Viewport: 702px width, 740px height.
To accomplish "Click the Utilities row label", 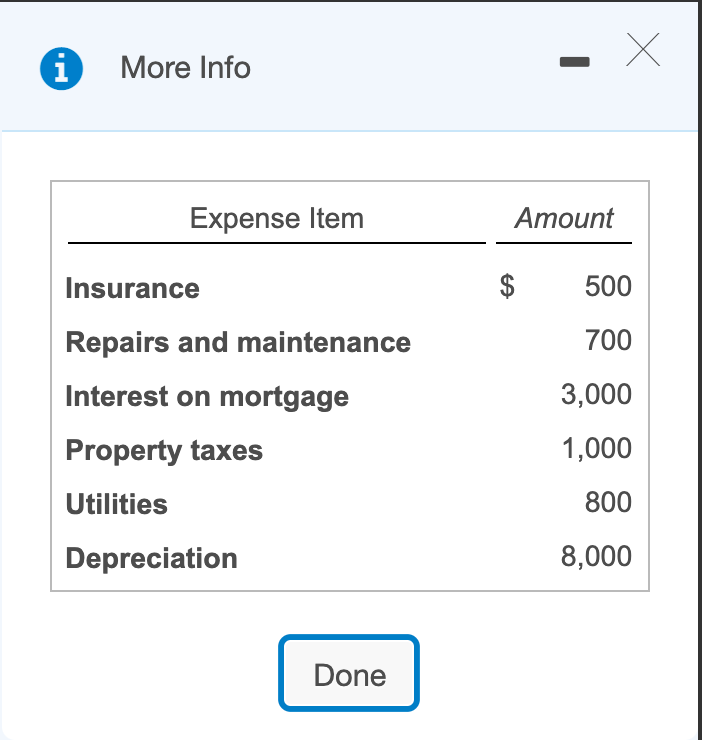I will click(116, 505).
